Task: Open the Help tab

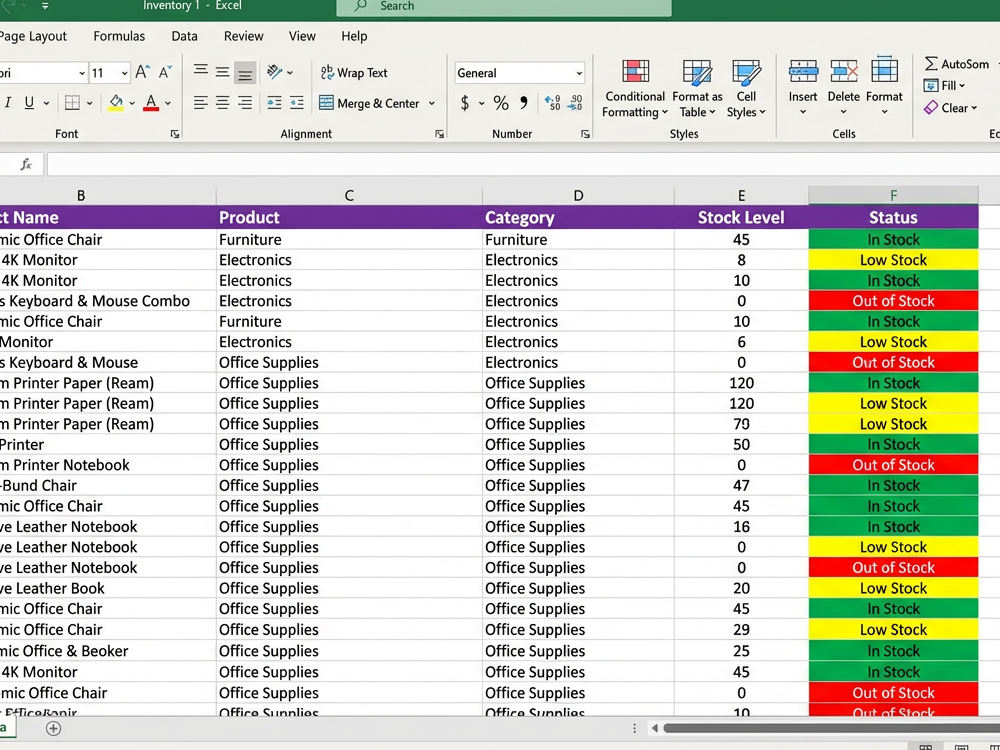Action: point(354,36)
